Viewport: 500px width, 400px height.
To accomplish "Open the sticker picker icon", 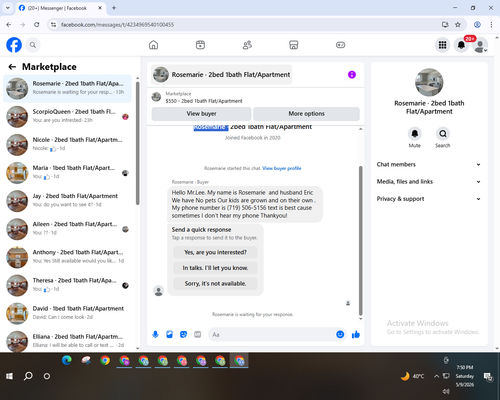I will [183, 334].
